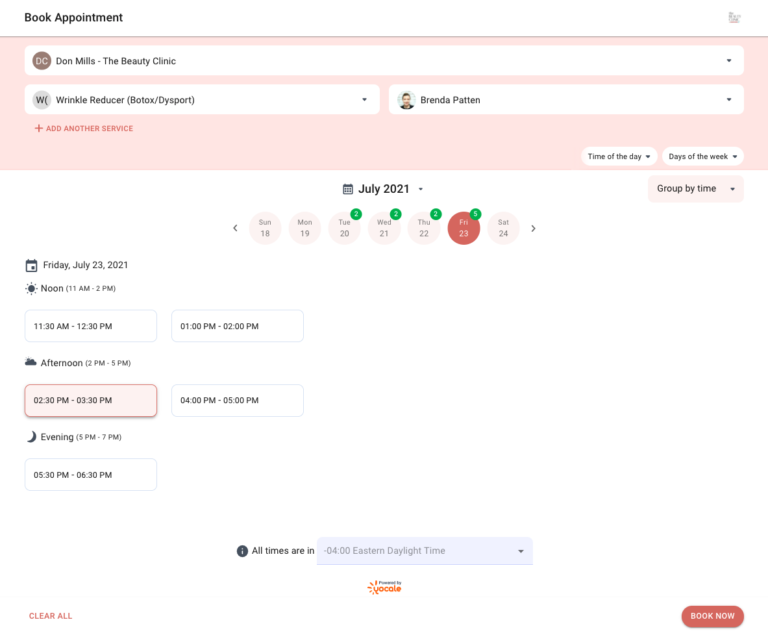Select Tue 20 in the date strip

click(x=344, y=228)
